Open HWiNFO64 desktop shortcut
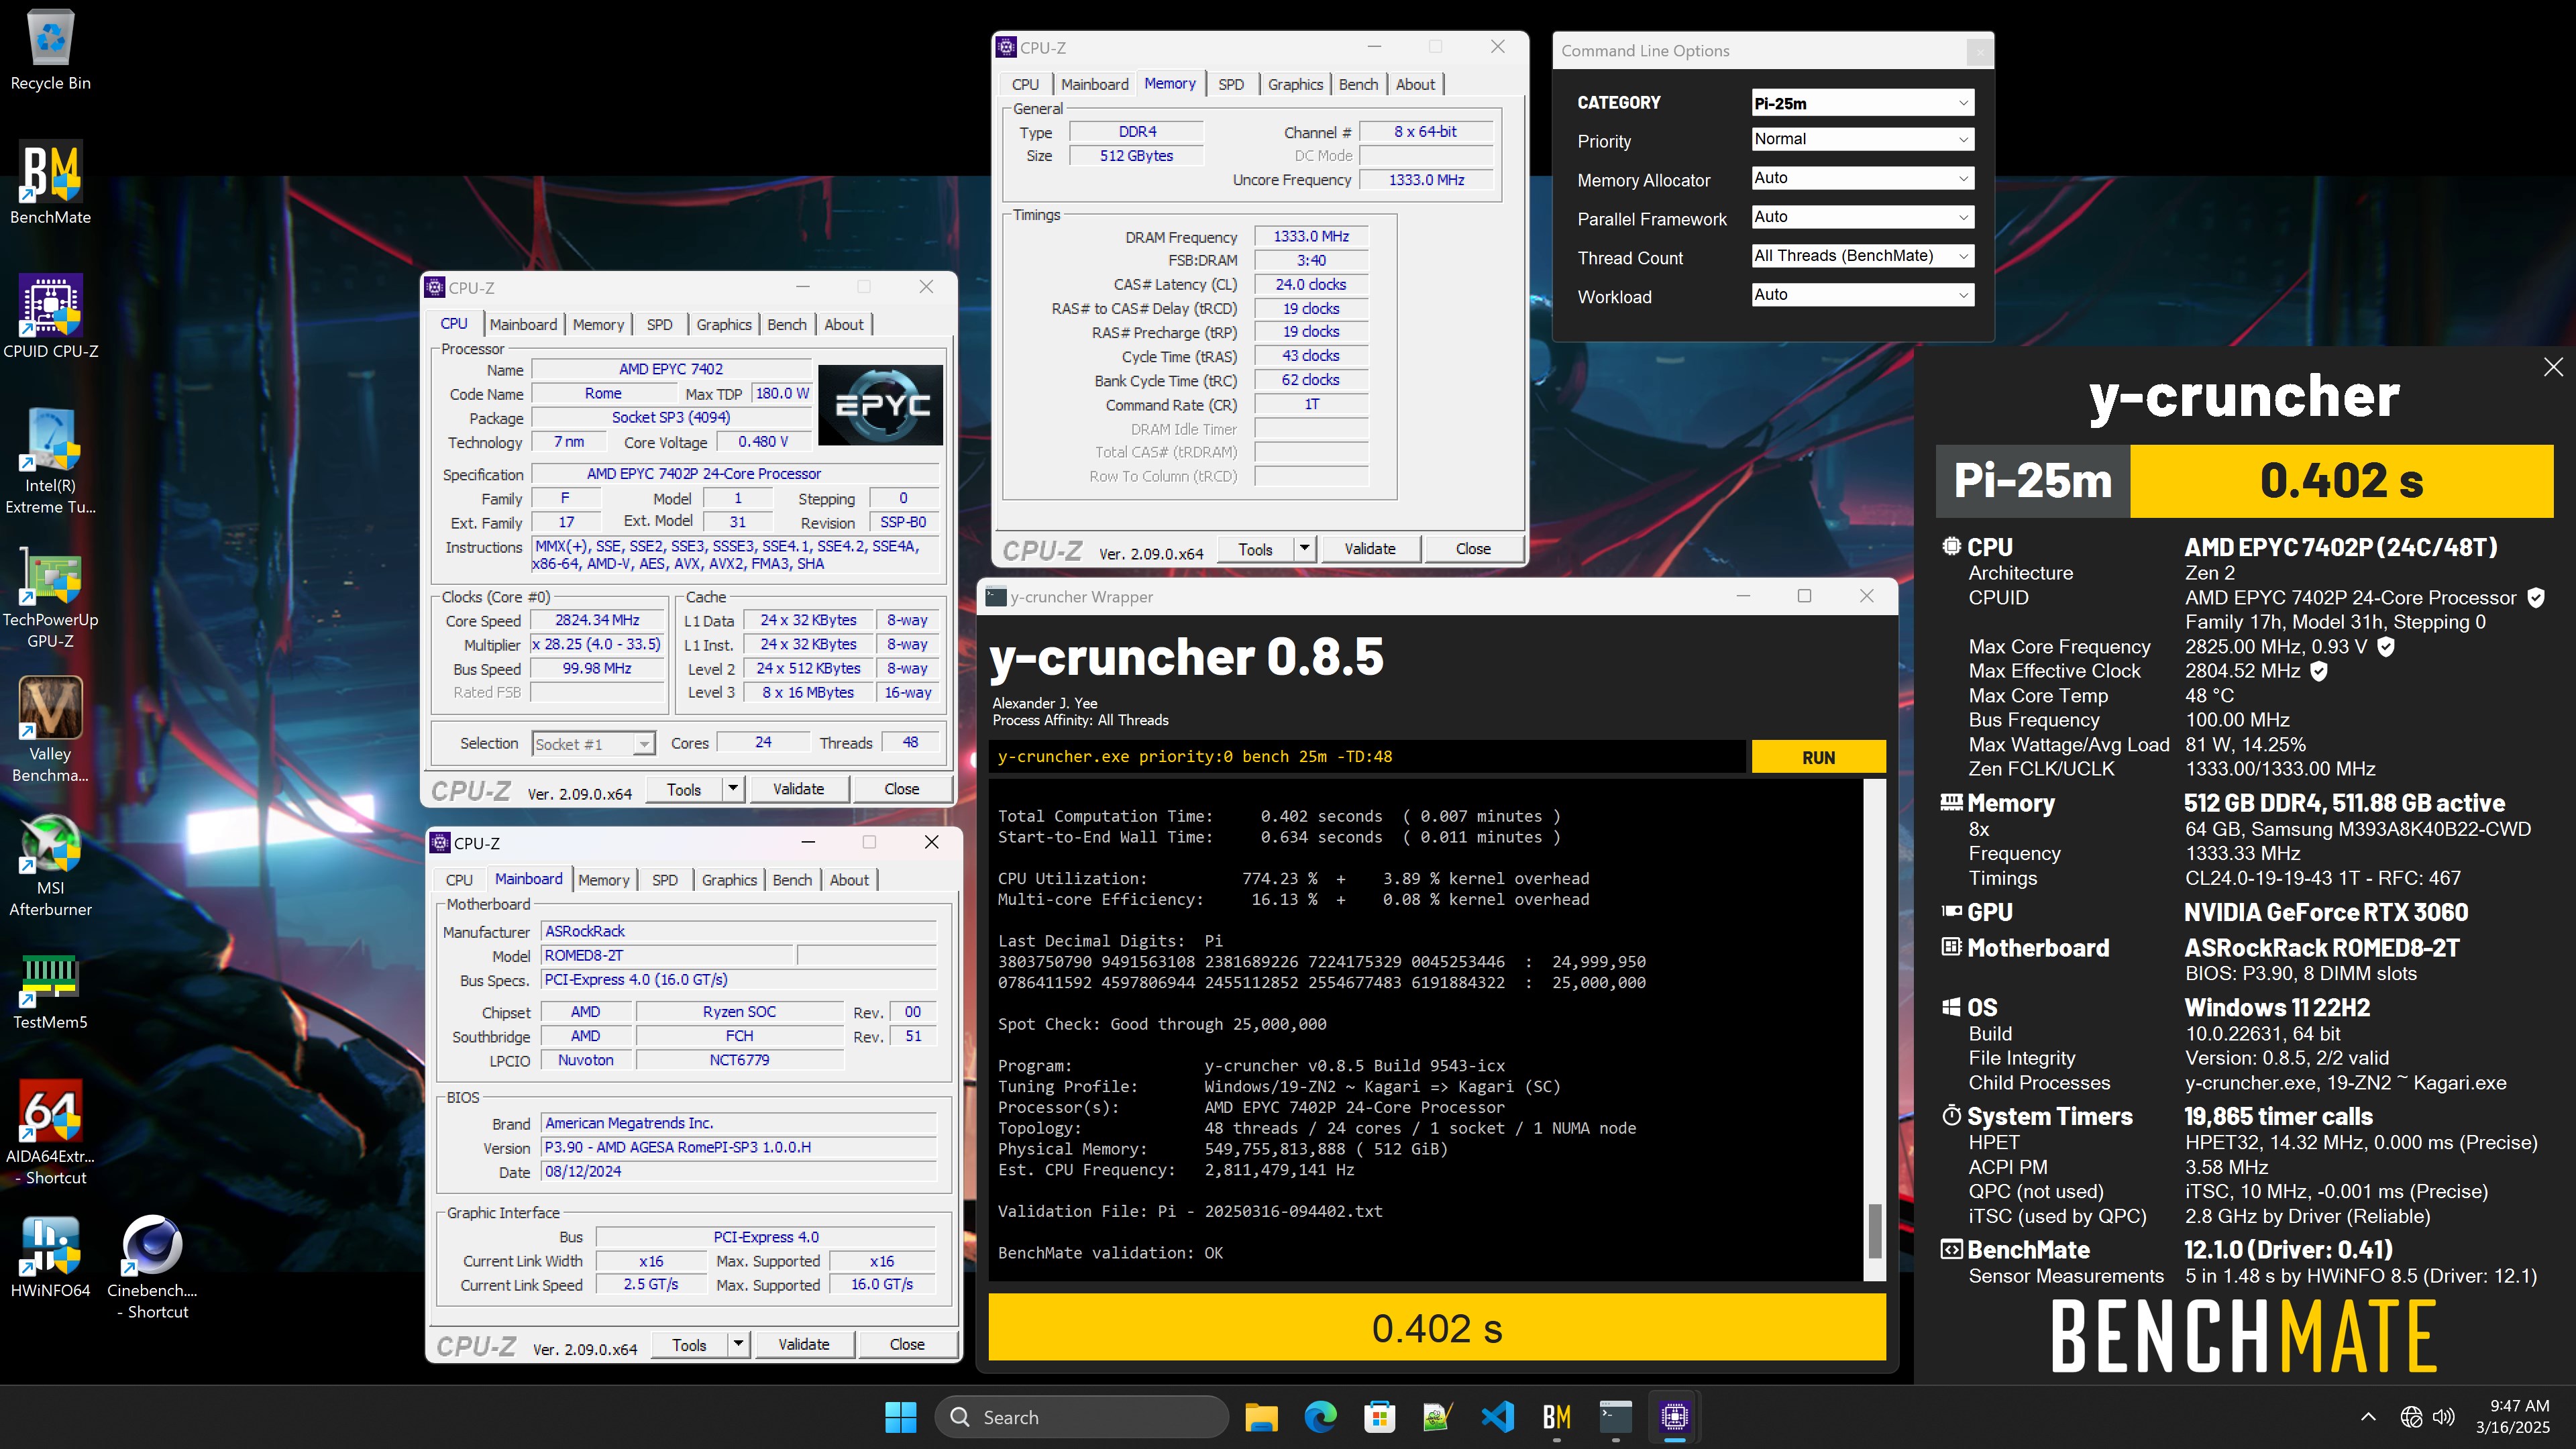 coord(50,1257)
